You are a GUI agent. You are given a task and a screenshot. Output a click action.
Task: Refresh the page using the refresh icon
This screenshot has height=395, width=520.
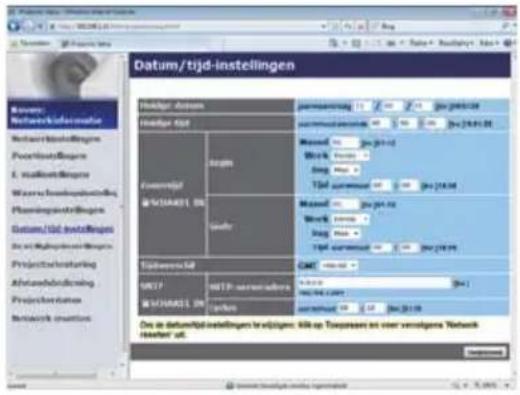348,26
